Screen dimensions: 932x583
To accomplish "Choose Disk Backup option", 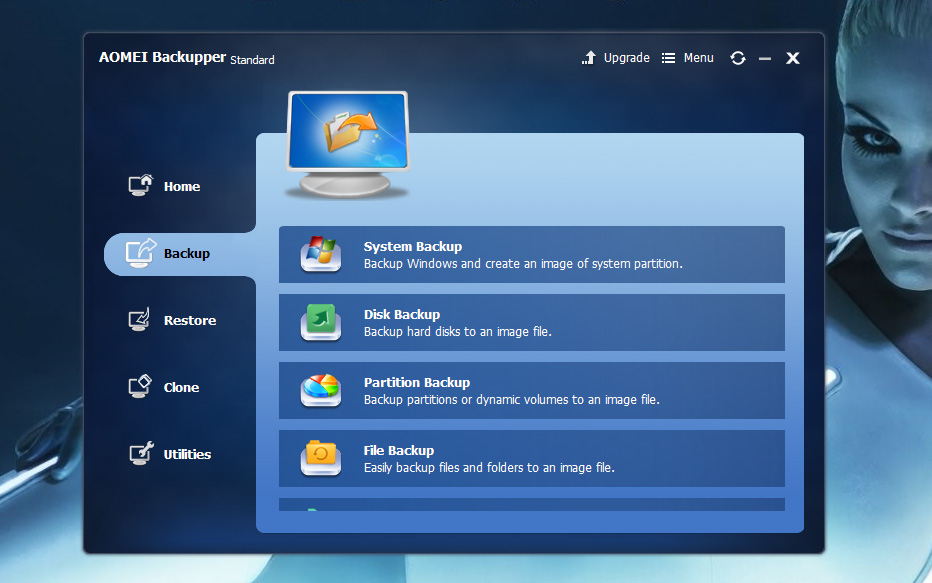I will tap(531, 323).
